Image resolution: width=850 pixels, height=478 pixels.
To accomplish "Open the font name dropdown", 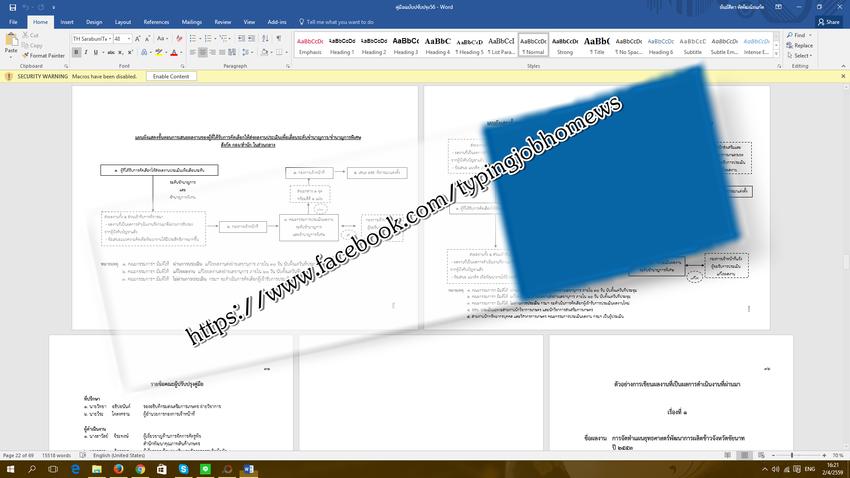I will coord(110,38).
